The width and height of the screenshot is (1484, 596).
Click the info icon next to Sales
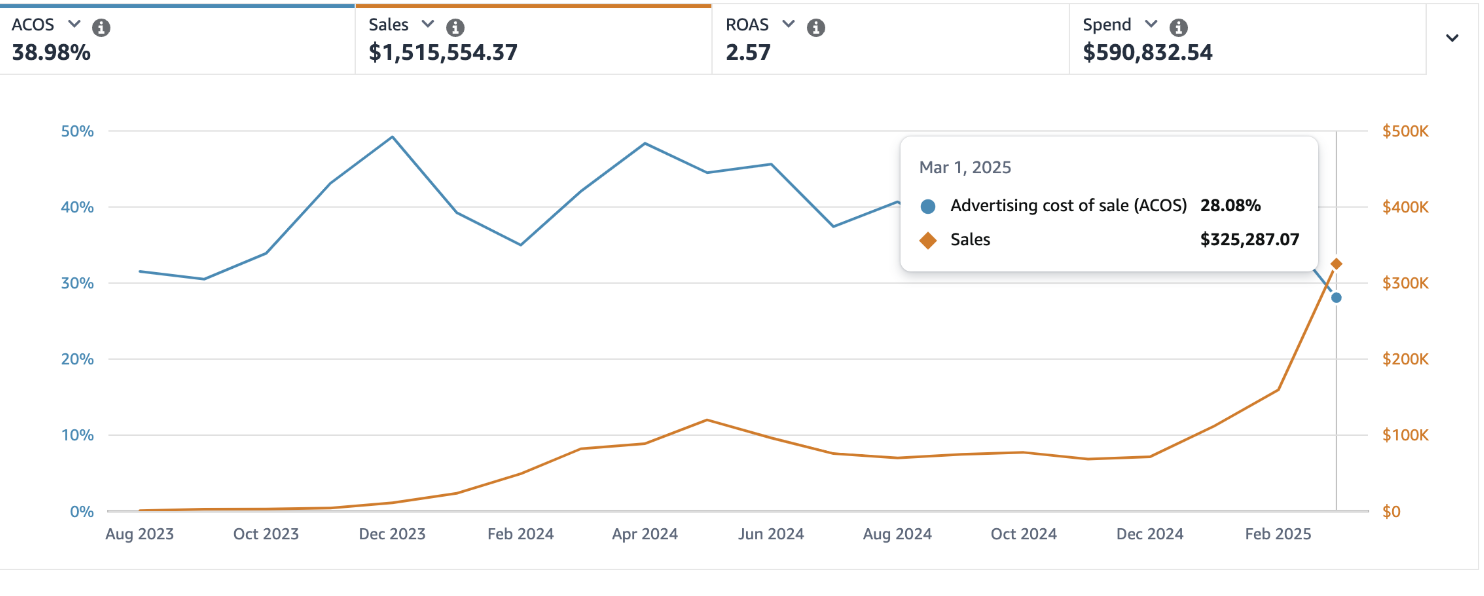pos(455,27)
